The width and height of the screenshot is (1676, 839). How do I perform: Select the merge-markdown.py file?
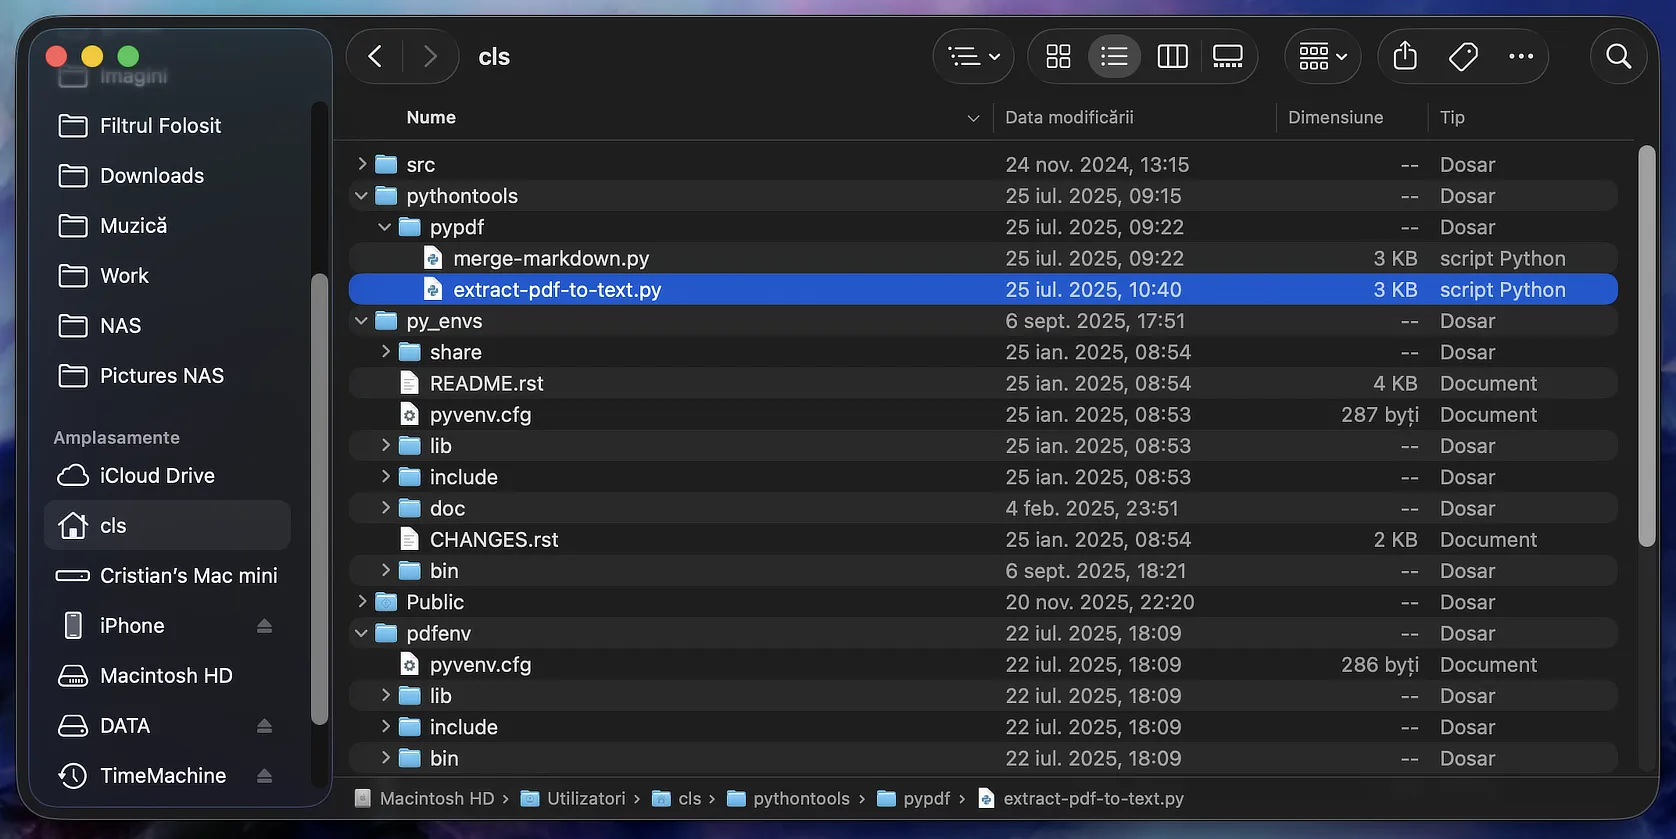551,259
